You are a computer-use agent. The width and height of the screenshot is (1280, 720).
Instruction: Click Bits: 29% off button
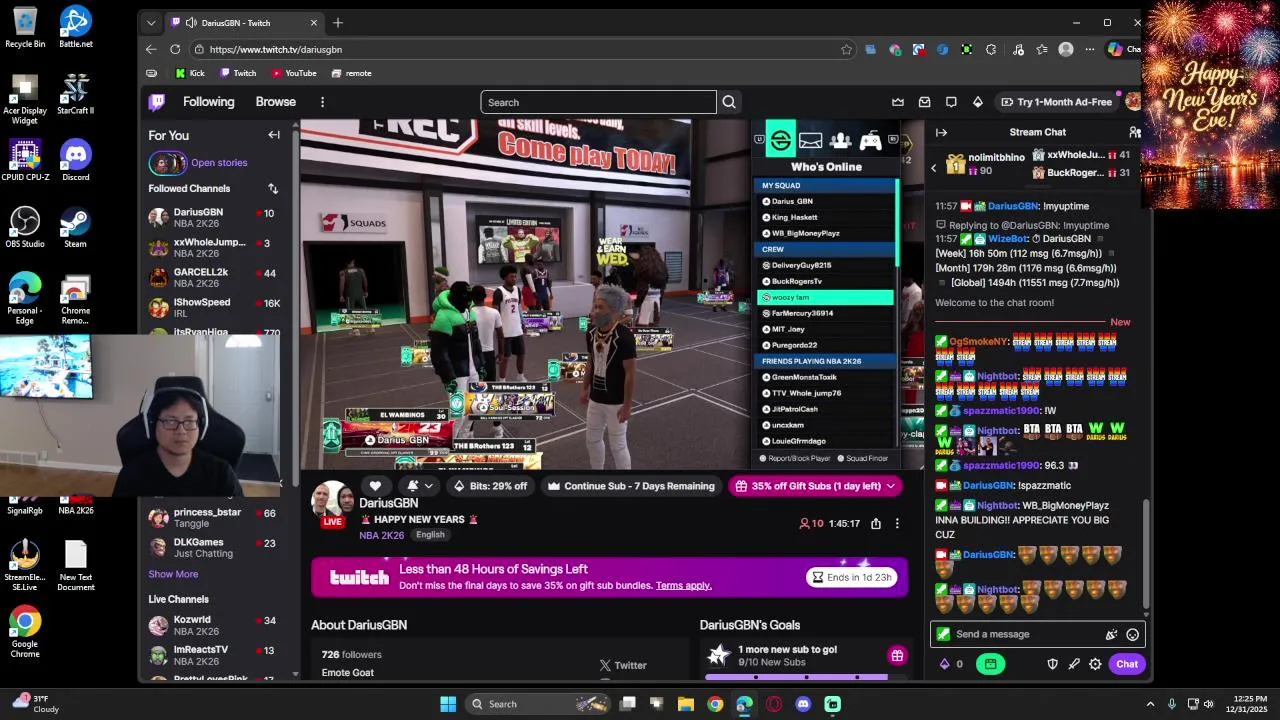pyautogui.click(x=490, y=486)
